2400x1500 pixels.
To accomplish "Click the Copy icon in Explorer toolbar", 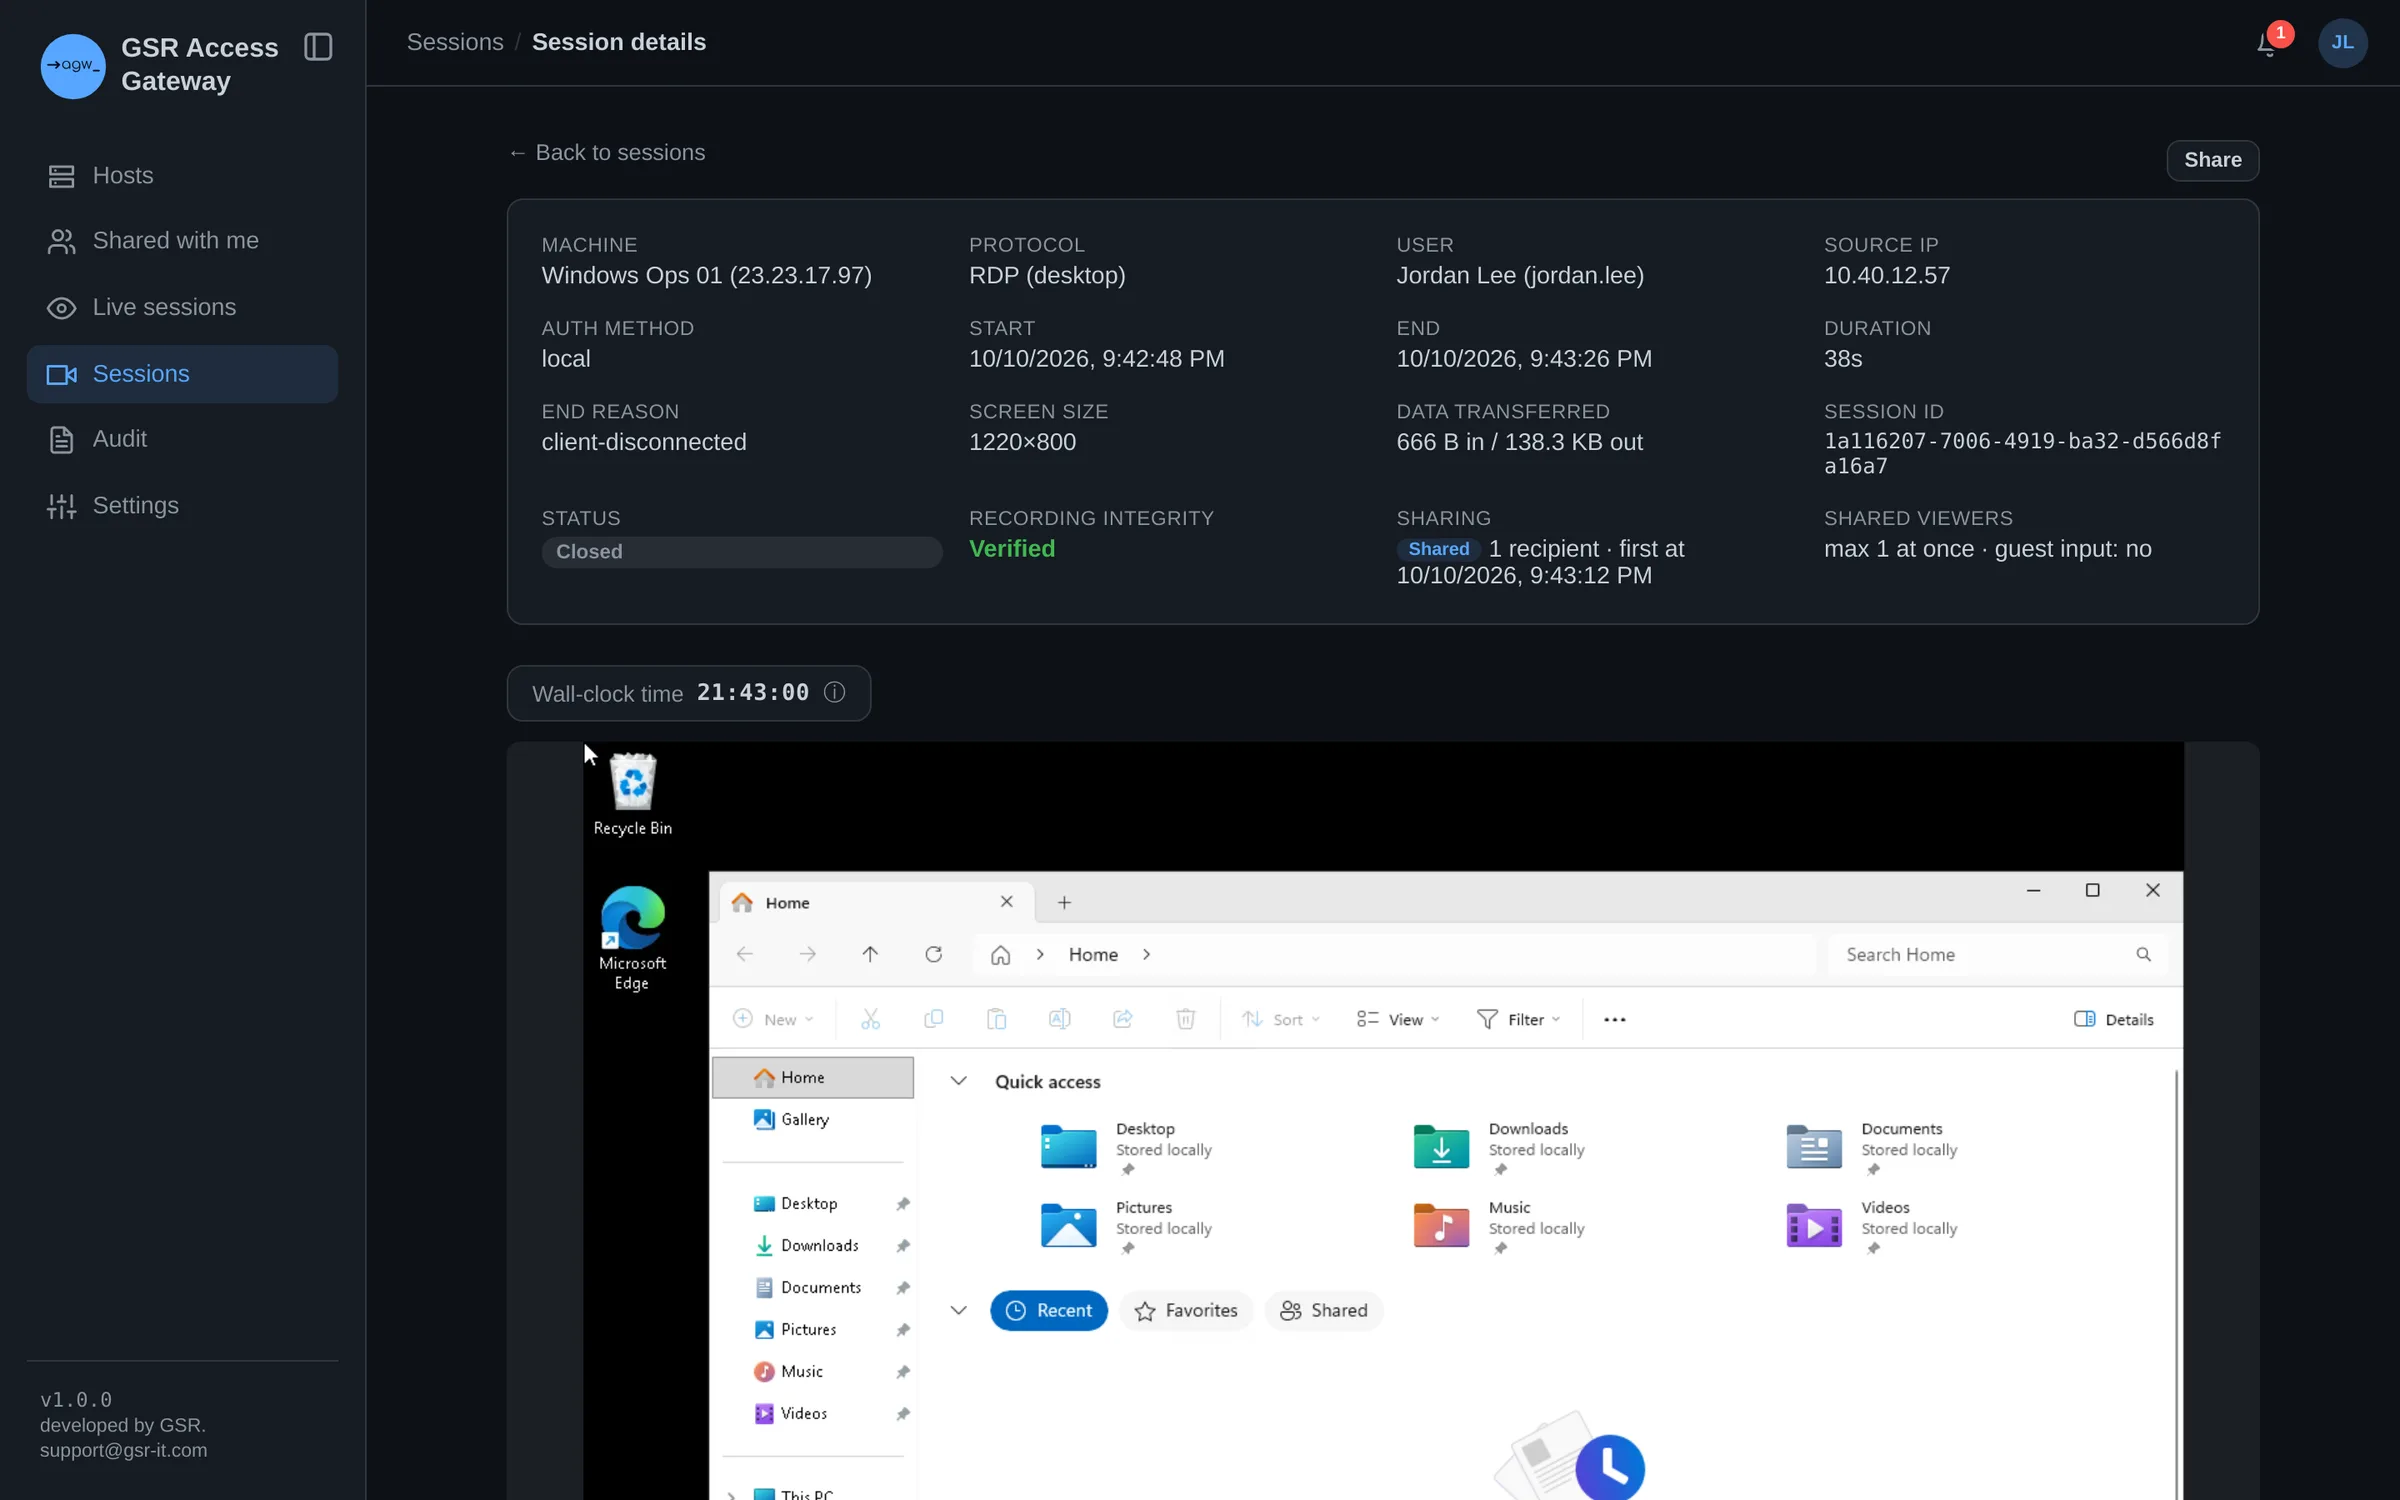I will pos(933,1019).
